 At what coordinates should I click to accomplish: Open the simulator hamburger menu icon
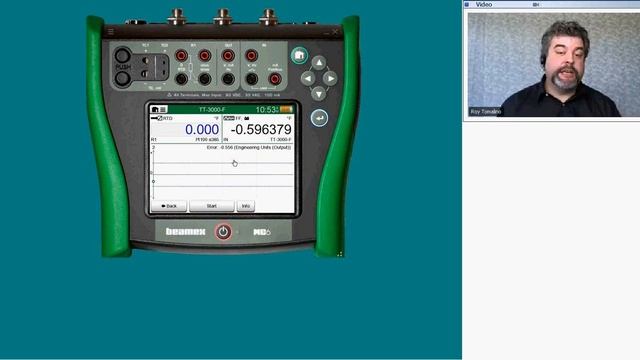[111, 31]
